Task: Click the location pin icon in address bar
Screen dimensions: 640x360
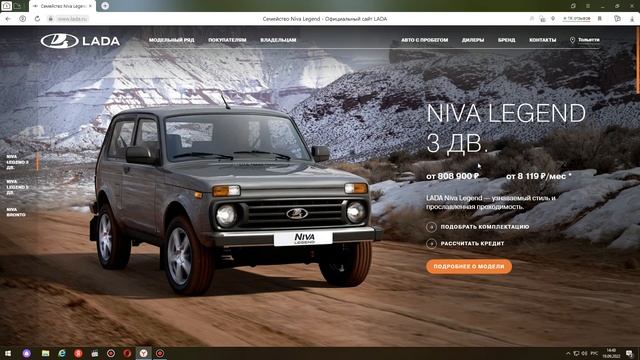Action: (553, 19)
